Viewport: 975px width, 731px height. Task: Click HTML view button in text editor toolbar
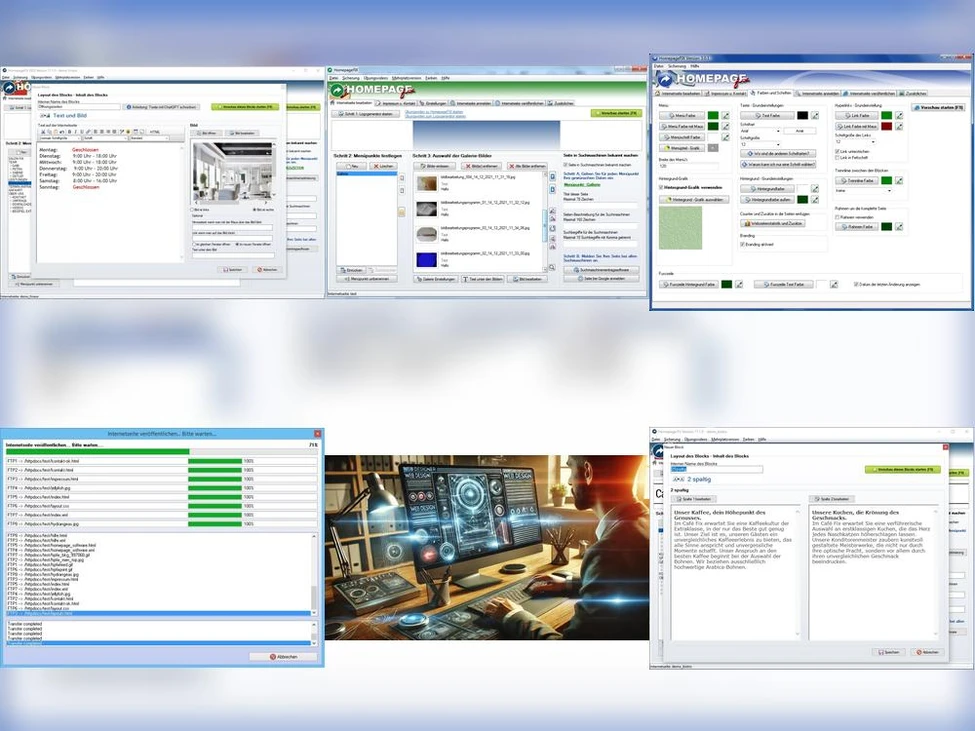154,132
